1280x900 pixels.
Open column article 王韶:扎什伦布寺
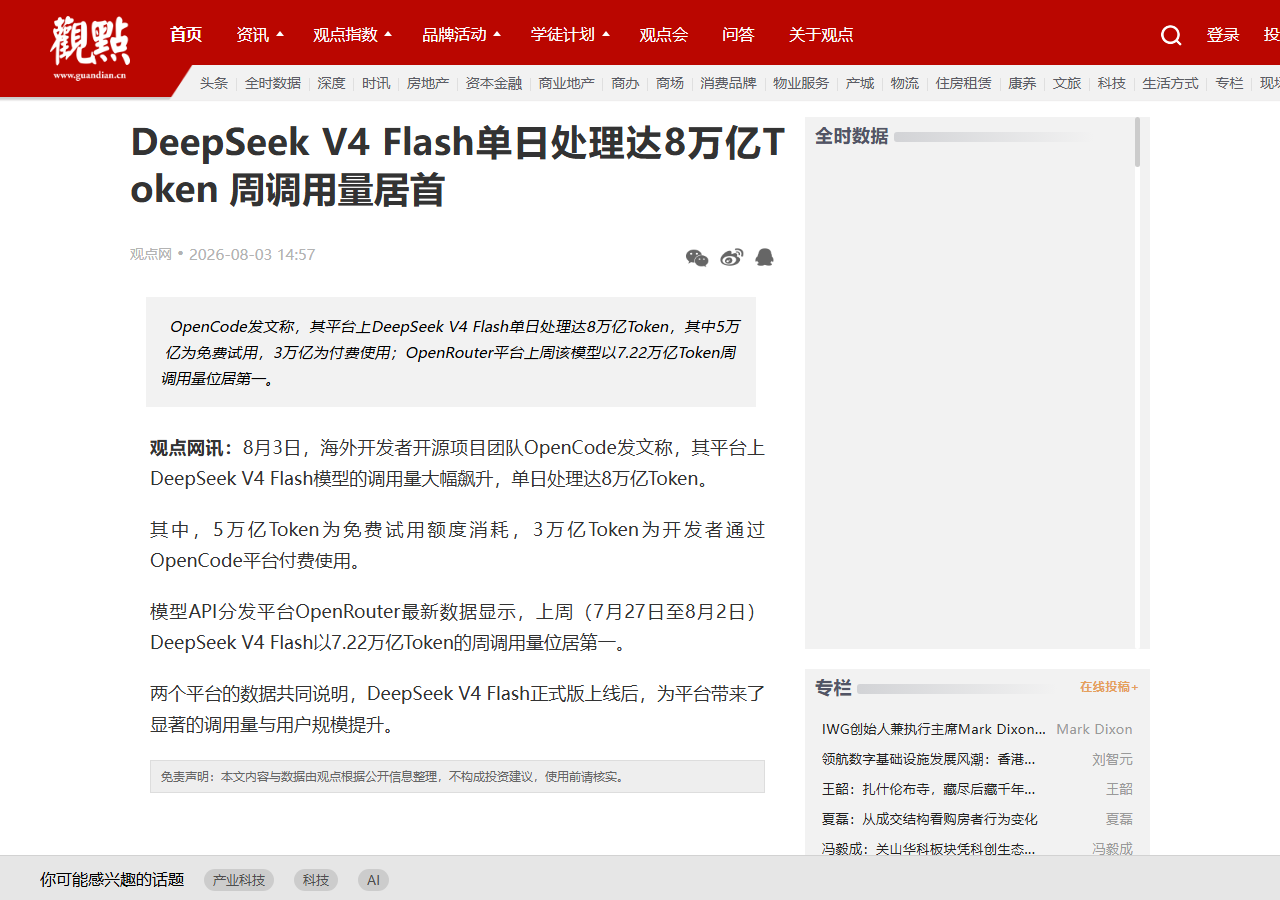[x=929, y=789]
